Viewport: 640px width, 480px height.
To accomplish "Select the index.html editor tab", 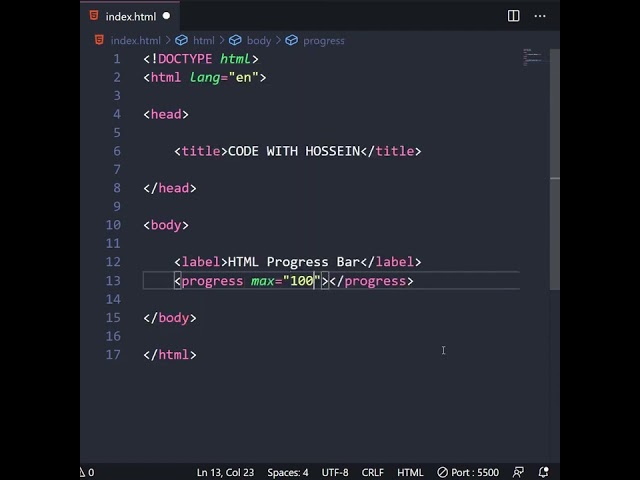I will [130, 16].
